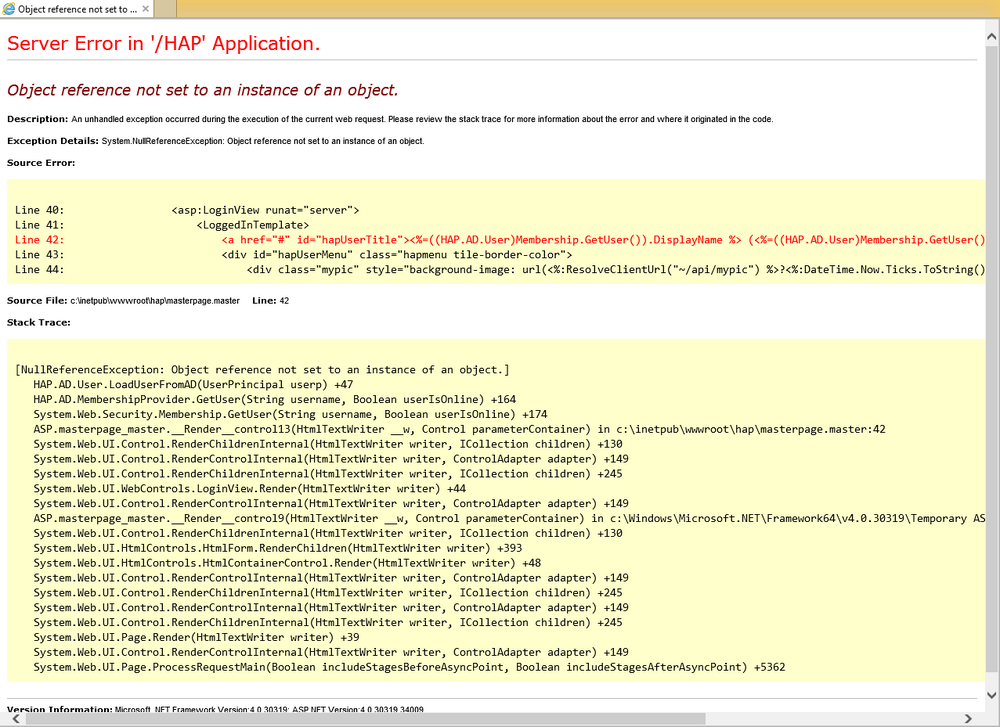Open a new blank browser tab
Viewport: 1000px width, 727px height.
click(165, 9)
